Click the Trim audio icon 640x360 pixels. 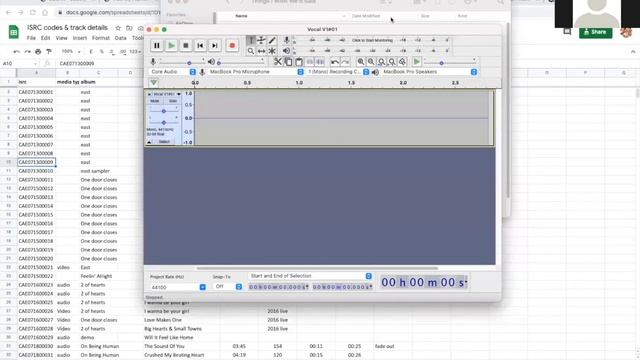[310, 62]
